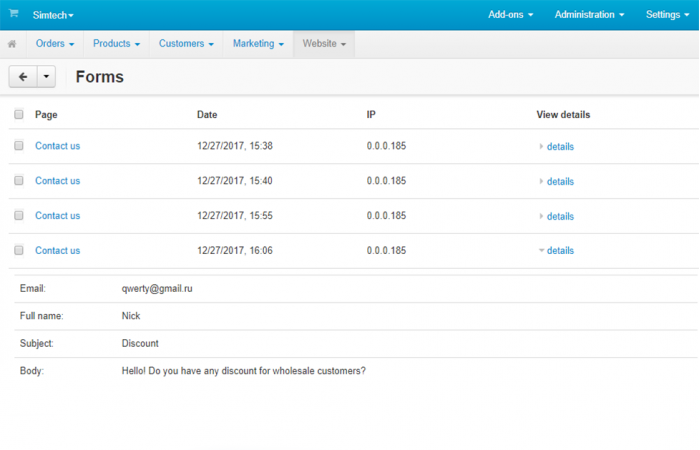
Task: Go to the home dashboard icon
Action: [12, 44]
